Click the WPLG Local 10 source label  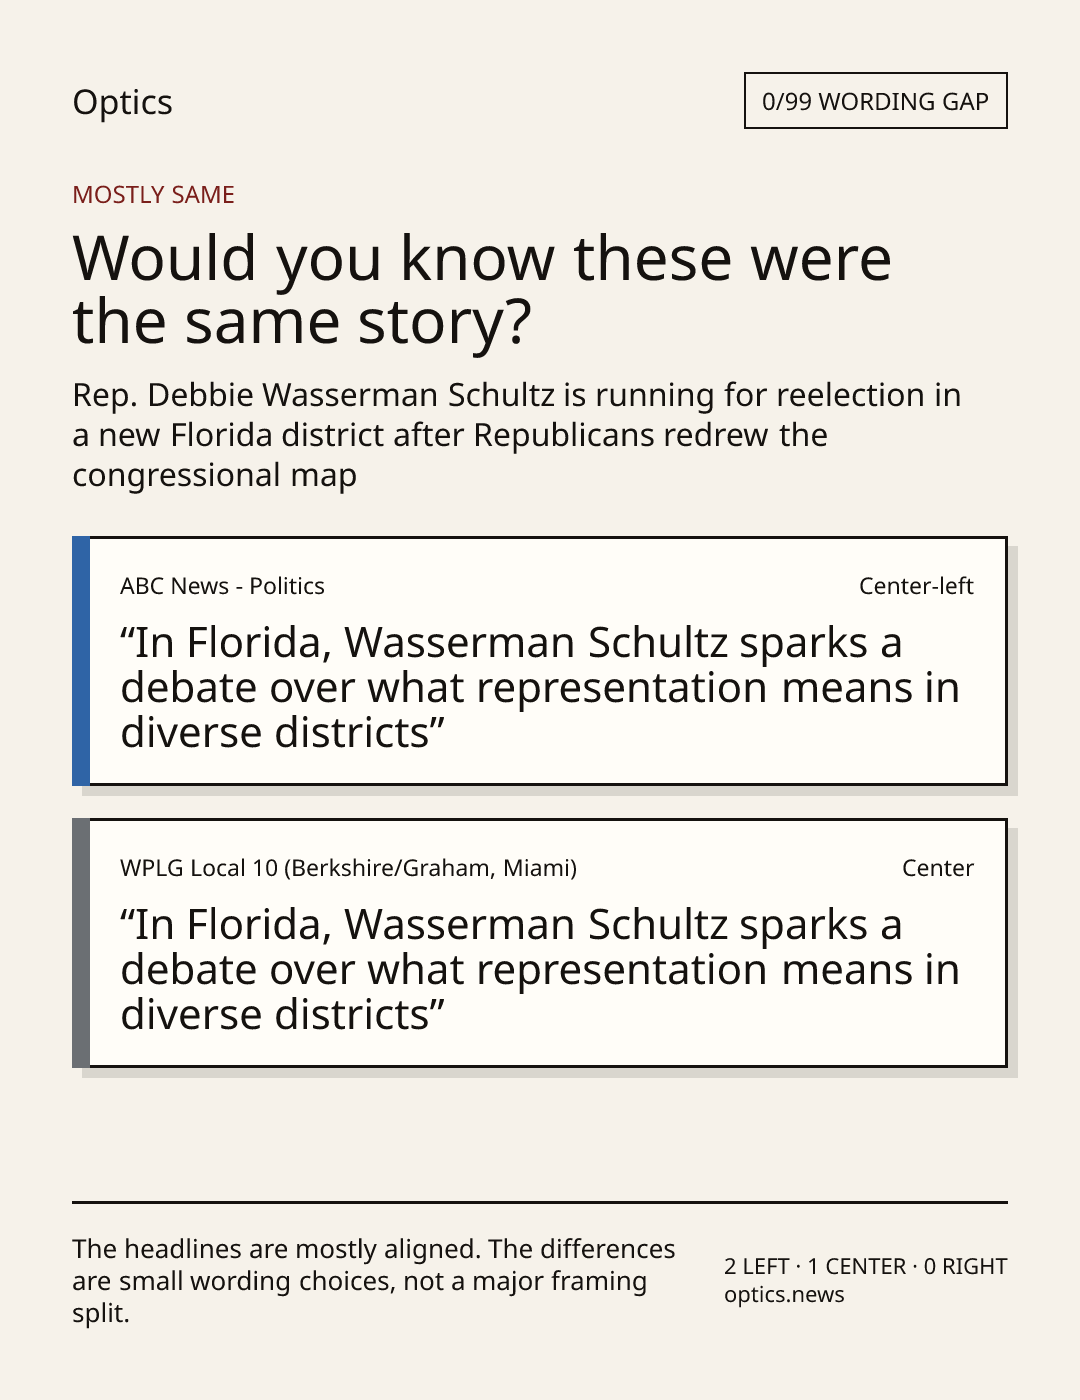point(348,868)
